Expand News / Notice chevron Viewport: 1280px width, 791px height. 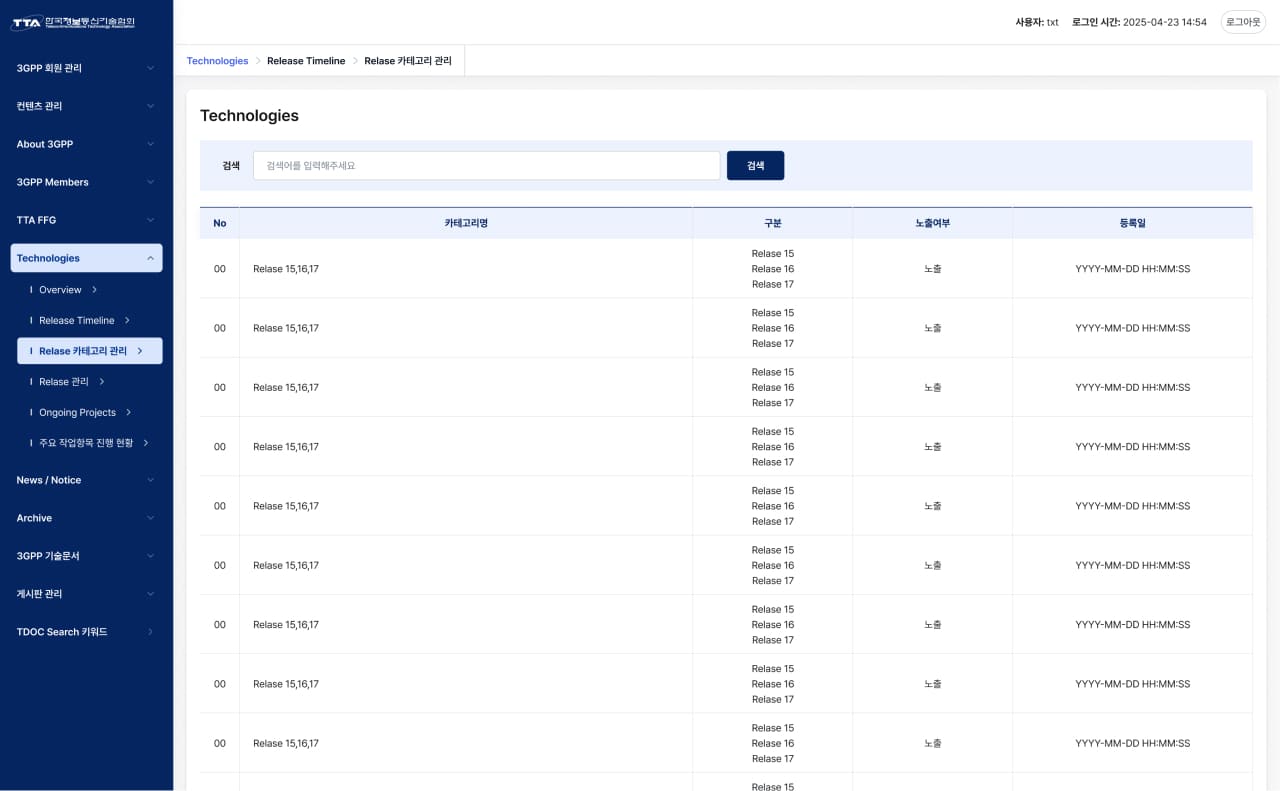(x=150, y=480)
